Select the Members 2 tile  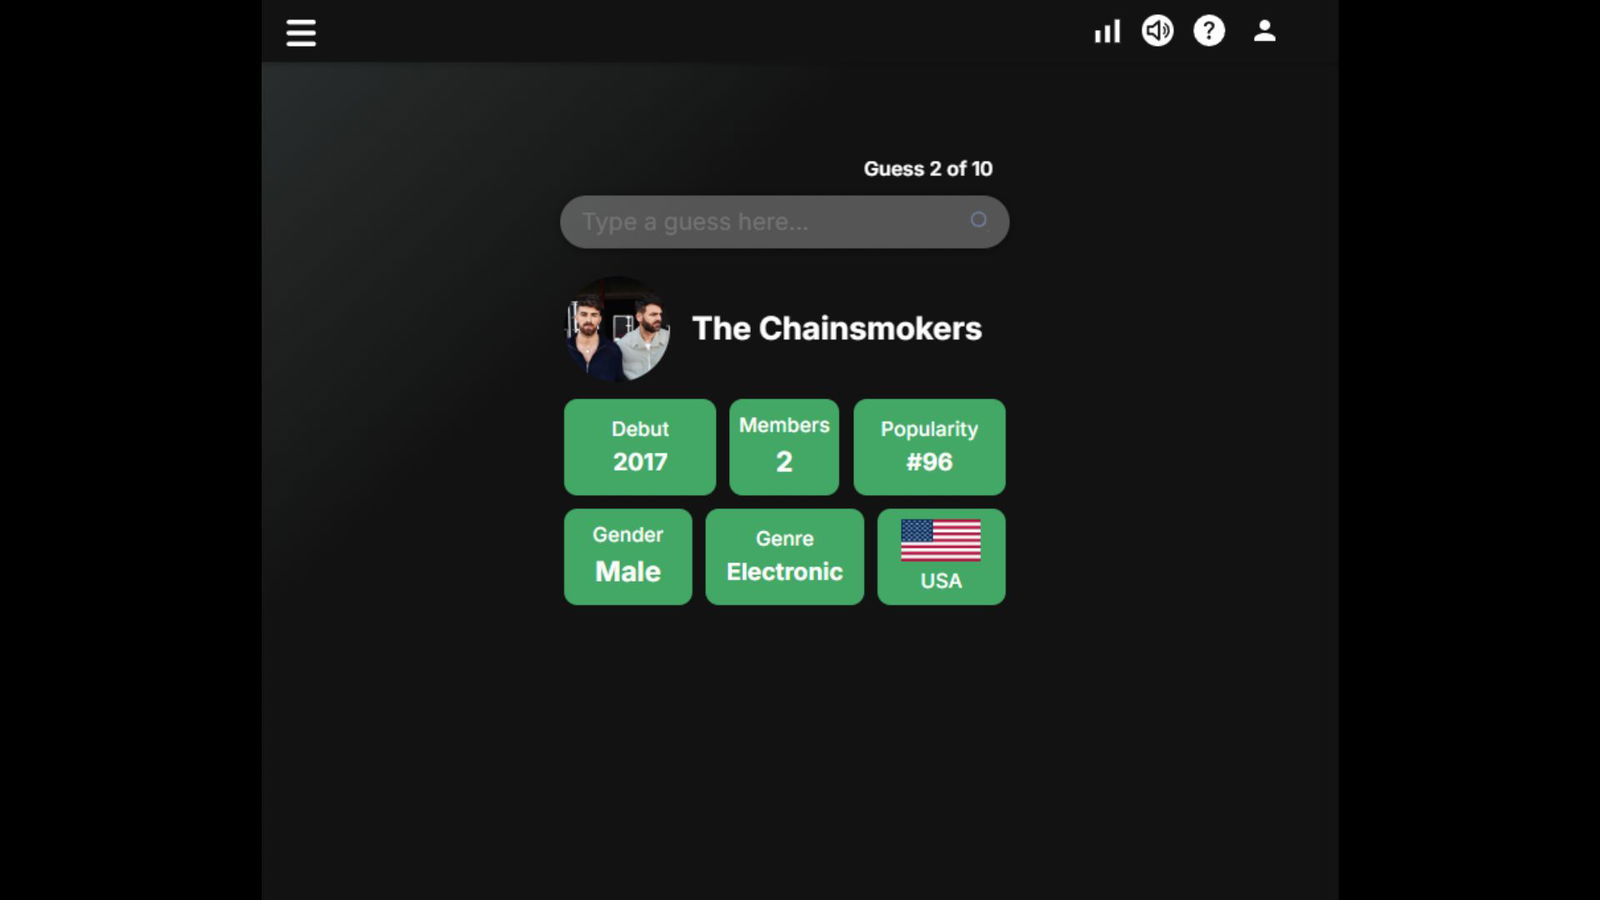tap(784, 447)
